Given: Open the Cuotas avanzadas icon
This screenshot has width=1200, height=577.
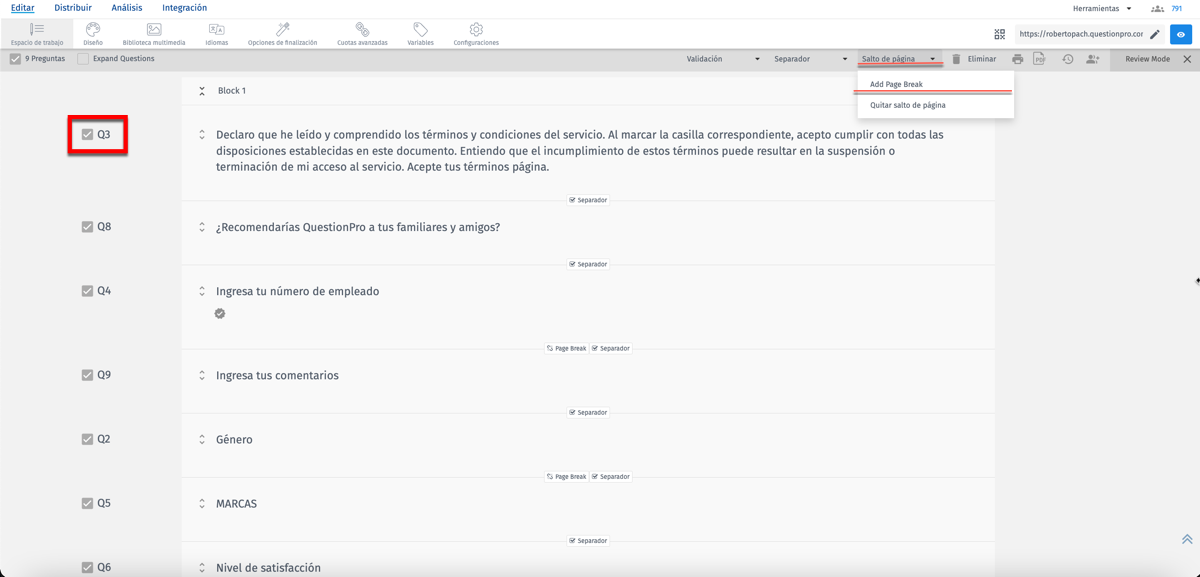Looking at the screenshot, I should point(362,30).
